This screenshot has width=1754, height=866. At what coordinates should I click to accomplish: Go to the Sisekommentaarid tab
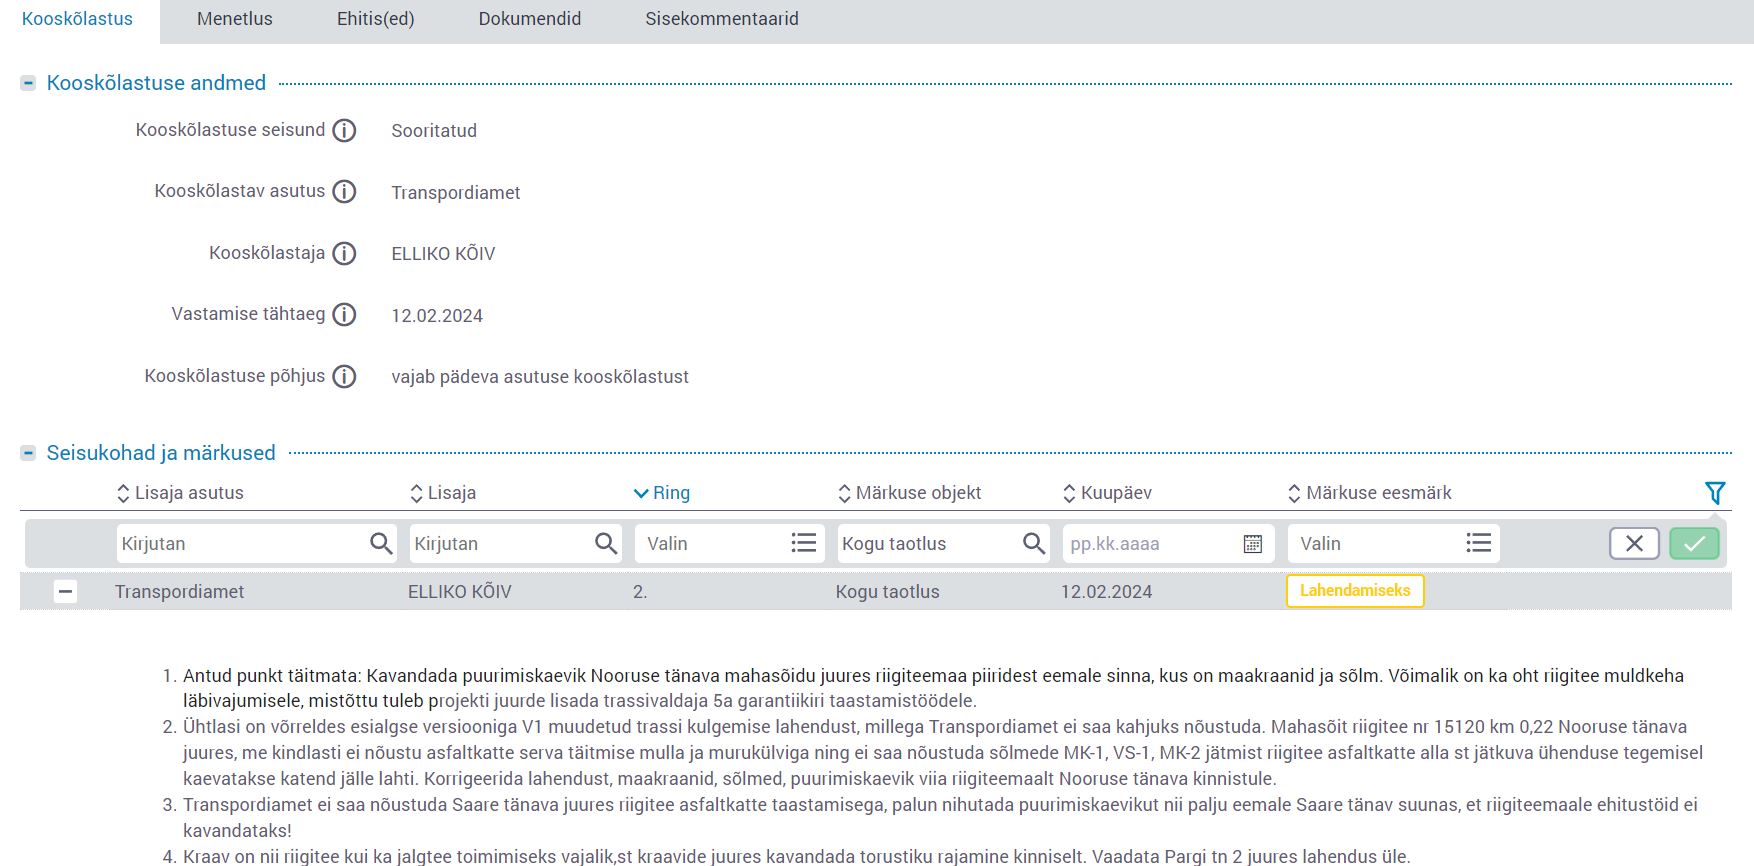tap(721, 19)
